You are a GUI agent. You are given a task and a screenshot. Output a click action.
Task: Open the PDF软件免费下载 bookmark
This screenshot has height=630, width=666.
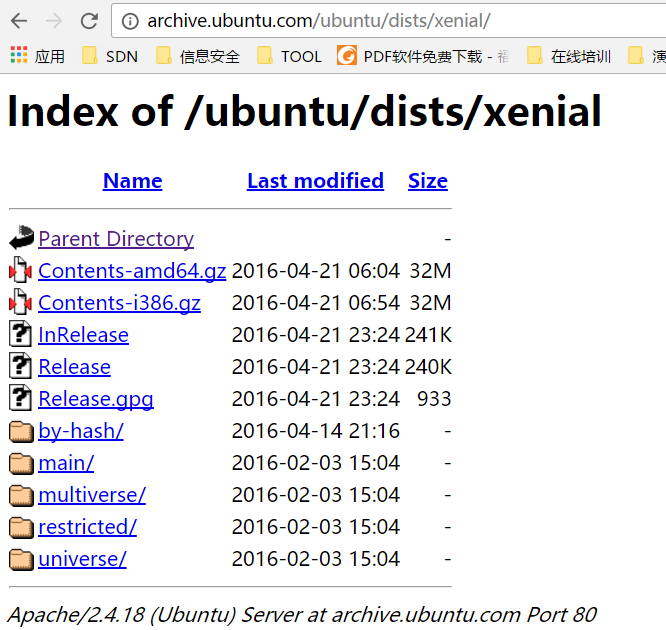click(423, 56)
